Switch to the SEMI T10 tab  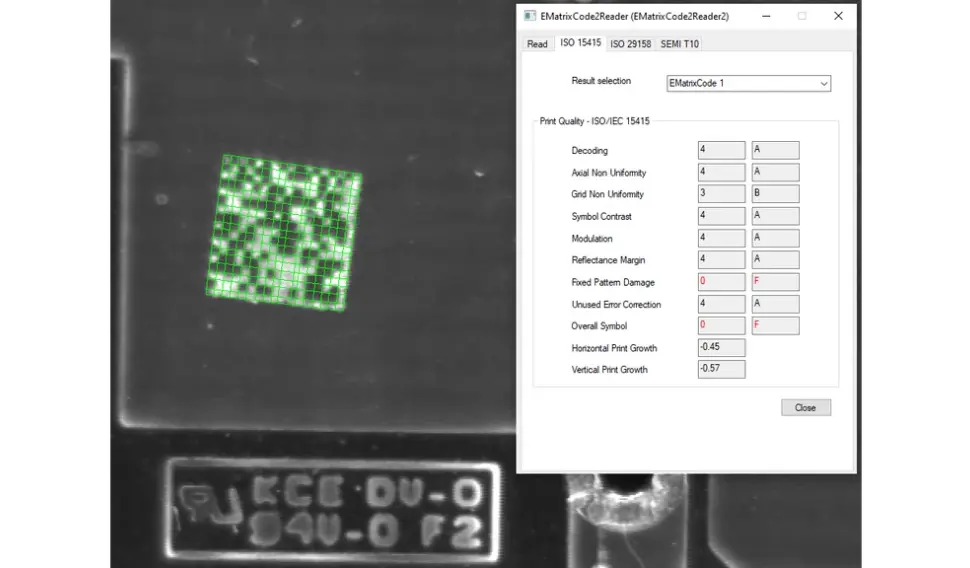[680, 43]
